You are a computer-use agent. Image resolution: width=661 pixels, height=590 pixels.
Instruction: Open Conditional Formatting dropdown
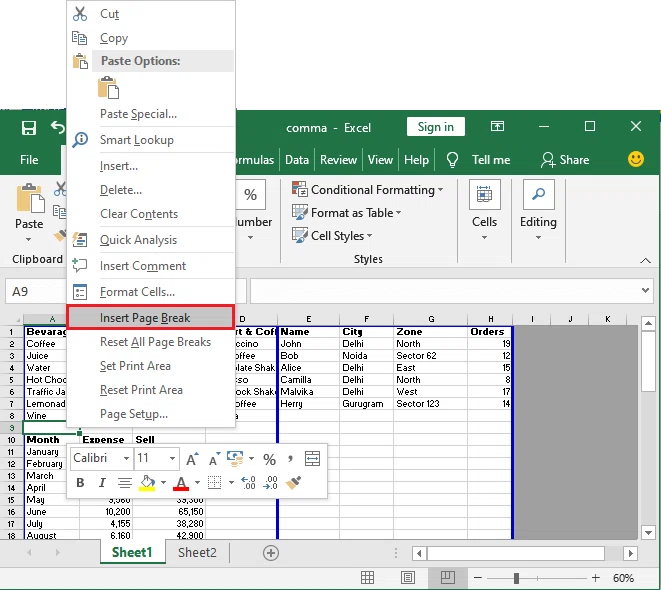368,190
